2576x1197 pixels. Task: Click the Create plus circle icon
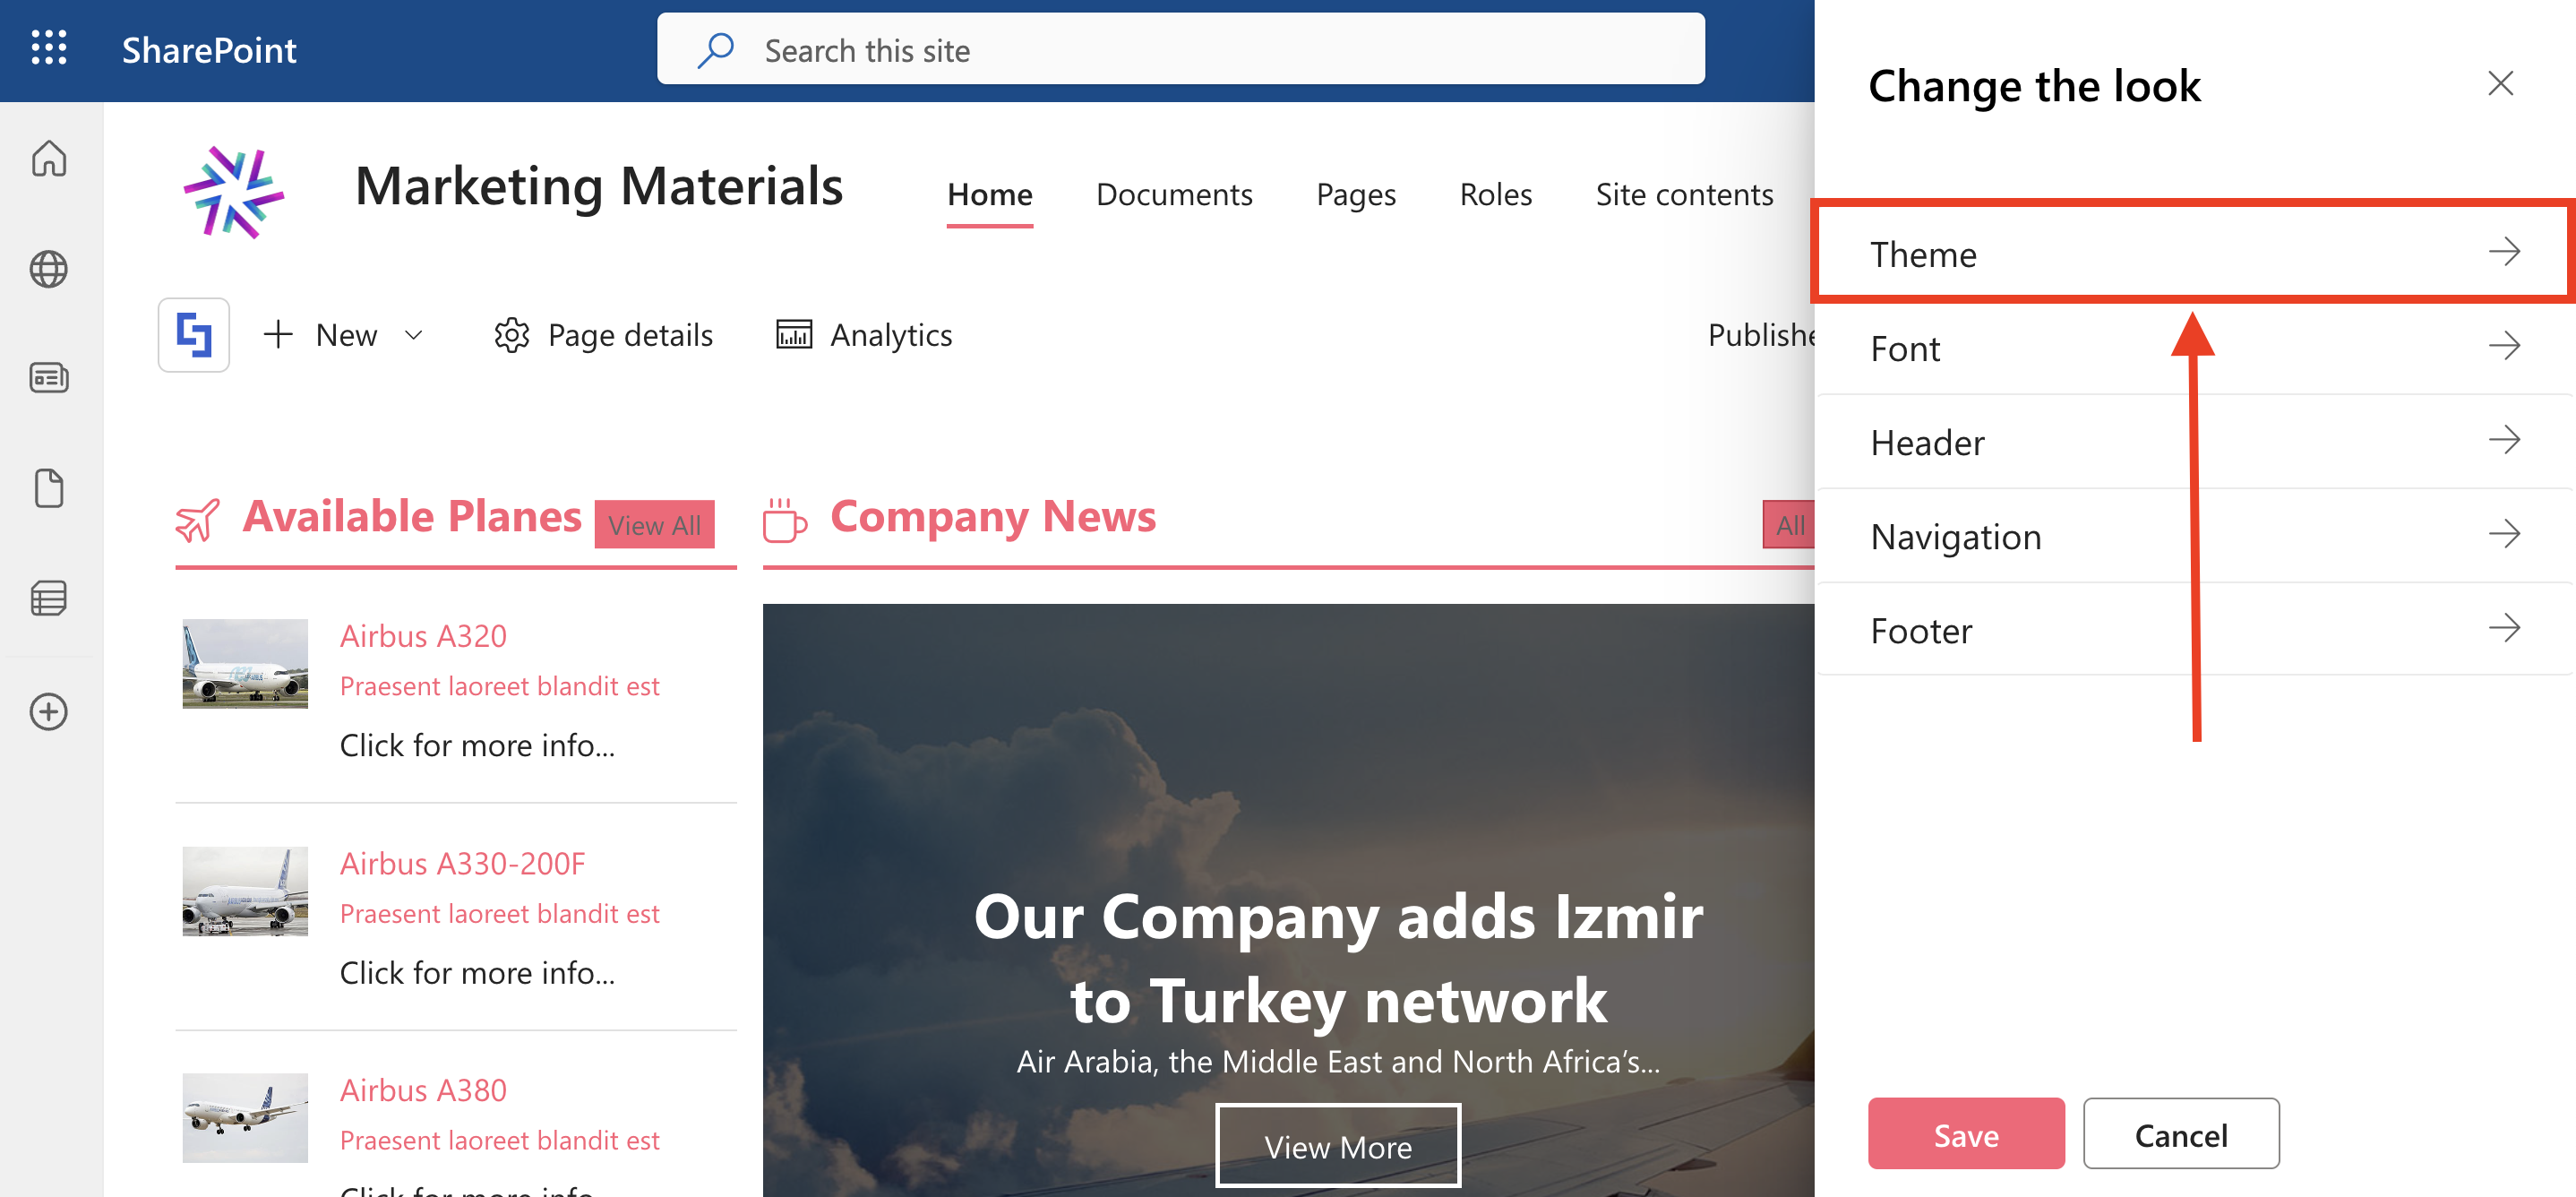pyautogui.click(x=49, y=712)
